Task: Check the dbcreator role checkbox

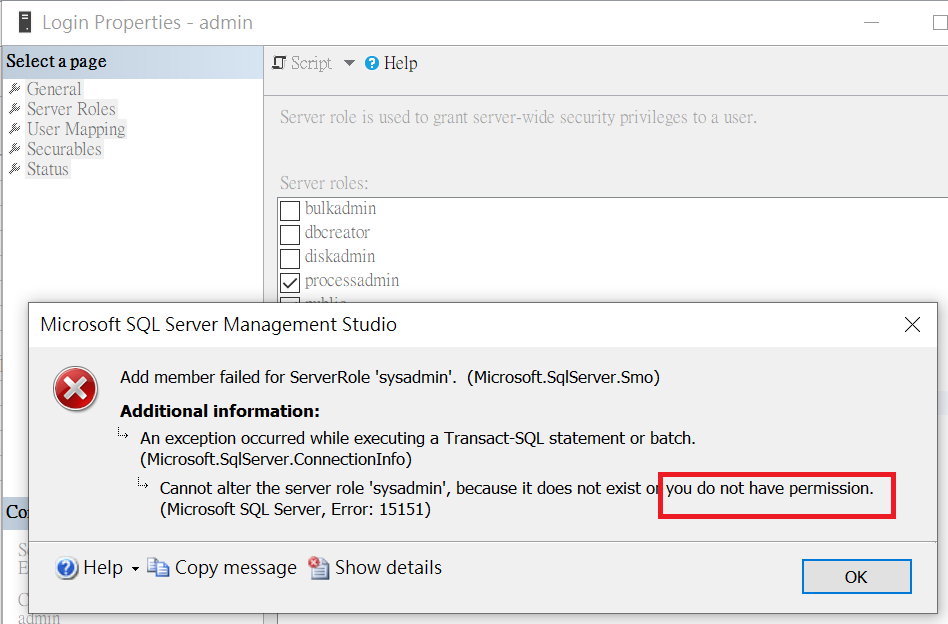Action: pyautogui.click(x=290, y=235)
